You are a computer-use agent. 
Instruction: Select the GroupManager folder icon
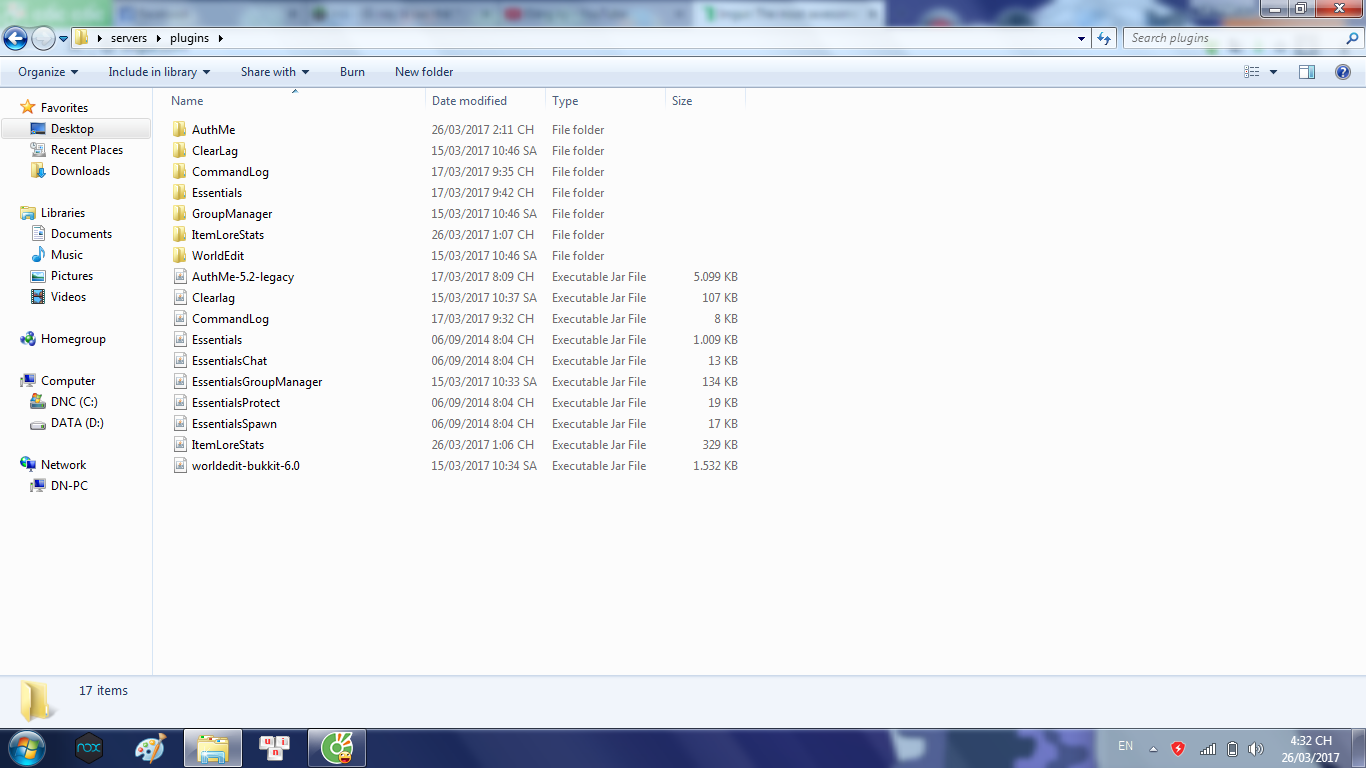[180, 214]
